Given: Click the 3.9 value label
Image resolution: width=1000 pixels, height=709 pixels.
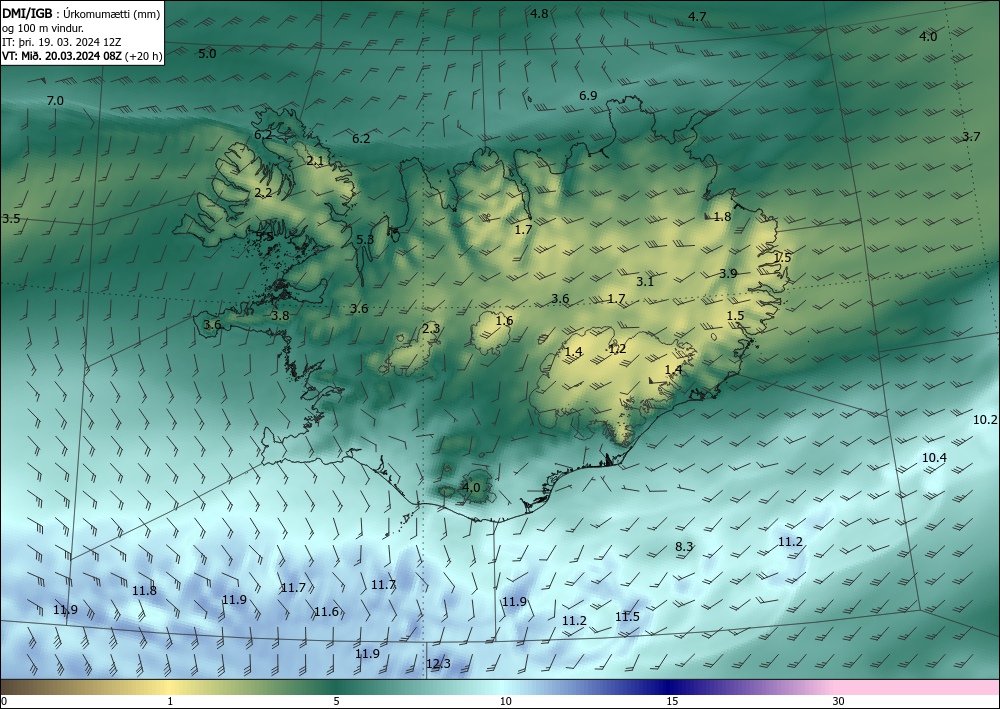Looking at the screenshot, I should [x=728, y=274].
